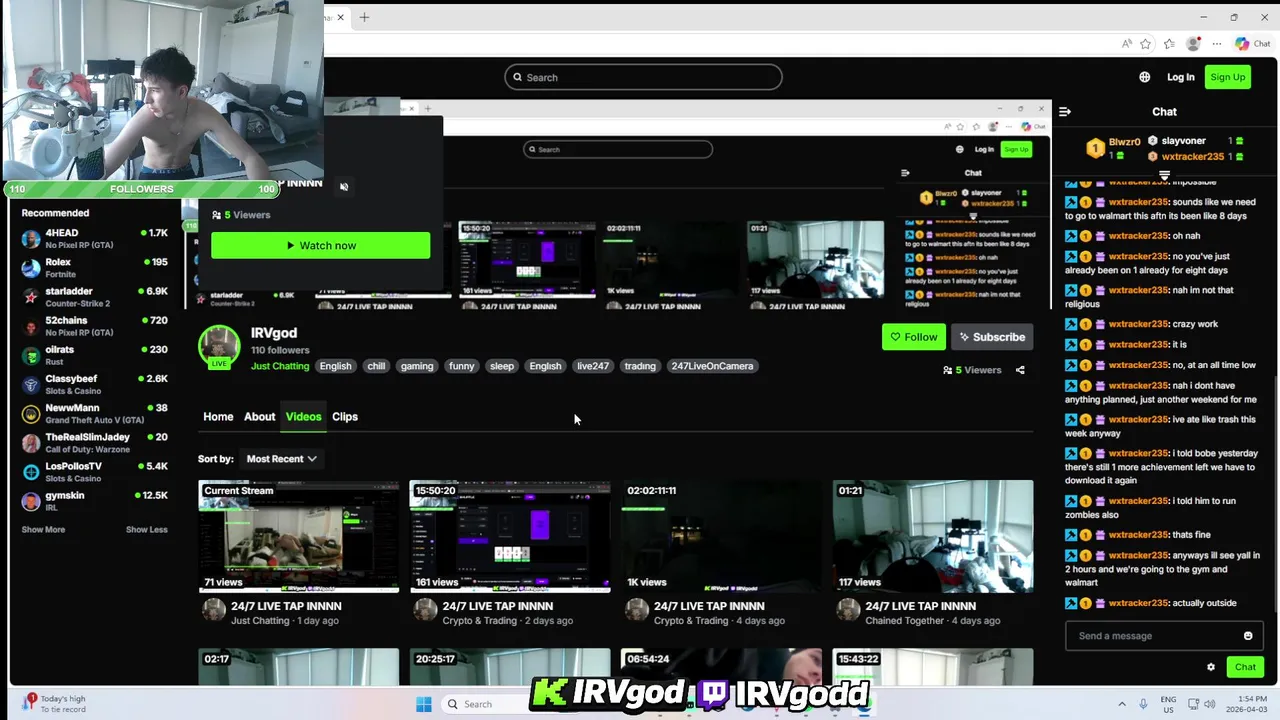The height and width of the screenshot is (720, 1280).
Task: Click the share icon beside viewers count
Action: 1020,370
